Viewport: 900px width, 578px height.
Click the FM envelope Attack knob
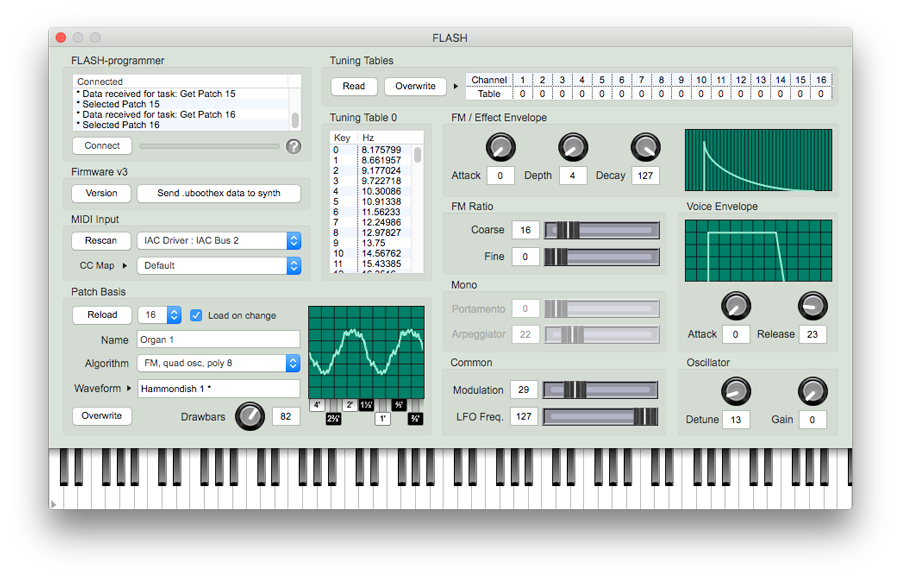(499, 148)
